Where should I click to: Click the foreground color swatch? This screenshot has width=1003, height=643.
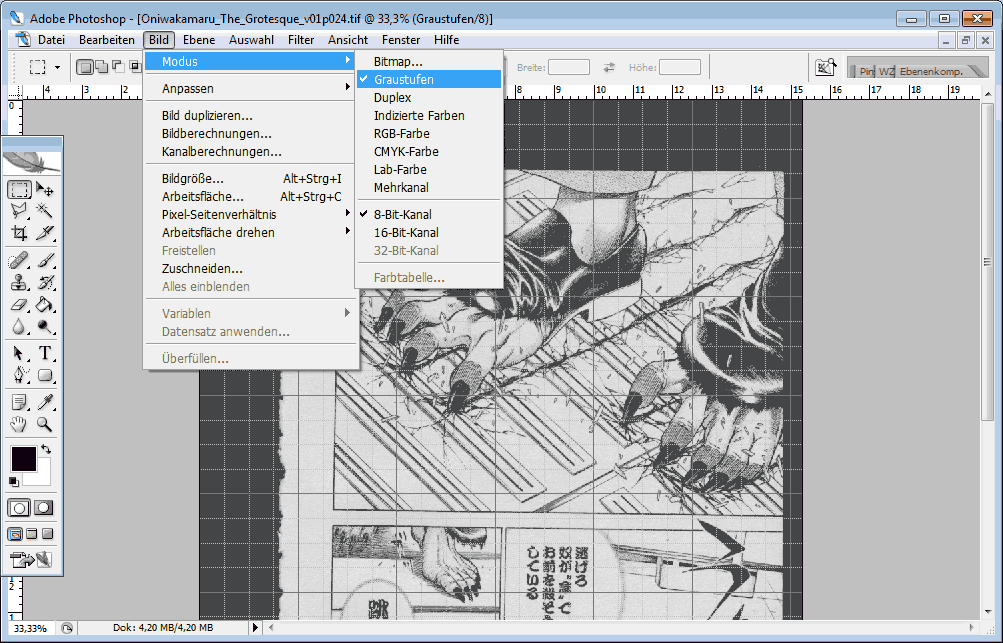click(x=23, y=459)
